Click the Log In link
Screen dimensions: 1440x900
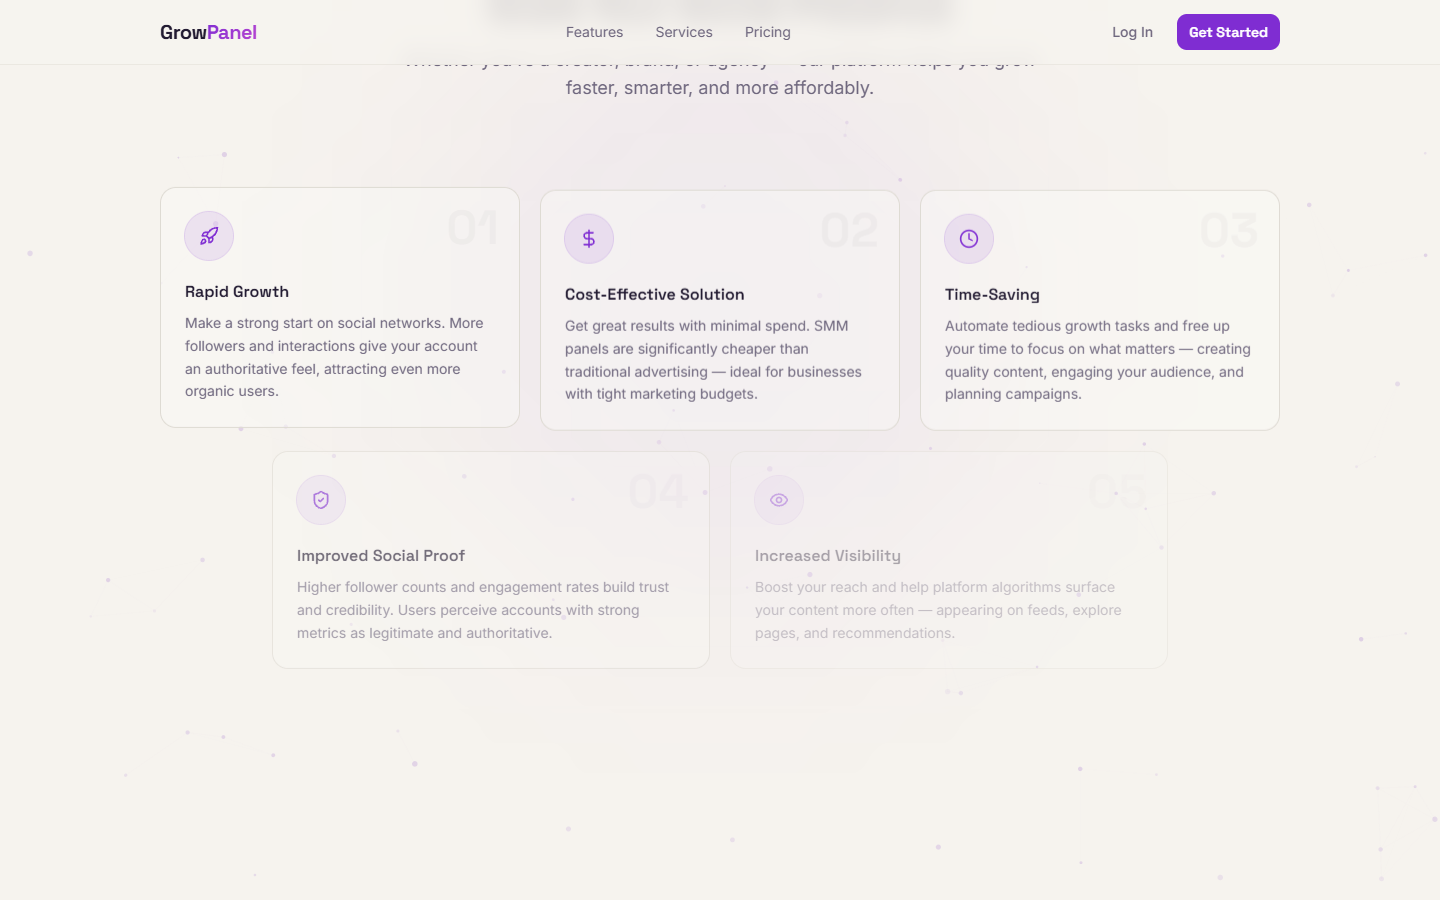click(x=1132, y=32)
